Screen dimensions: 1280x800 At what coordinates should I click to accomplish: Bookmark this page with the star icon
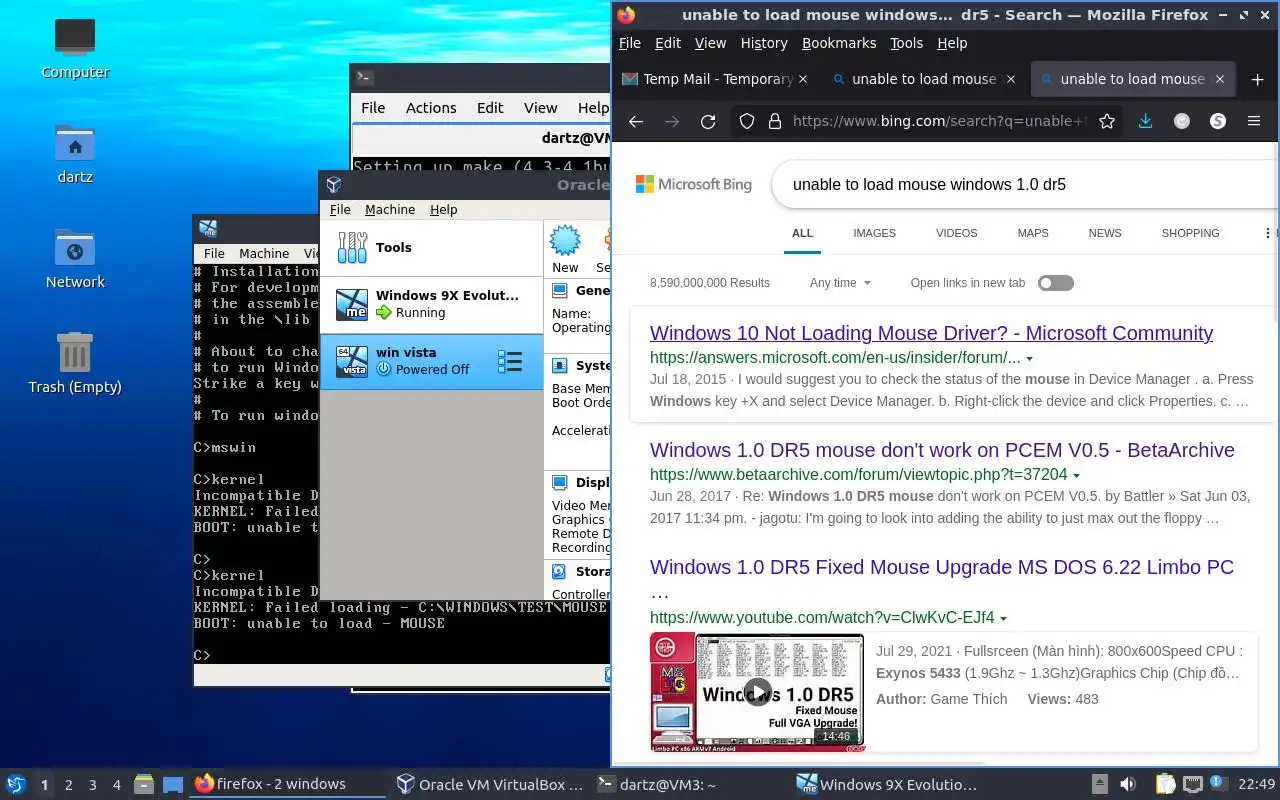click(1107, 121)
